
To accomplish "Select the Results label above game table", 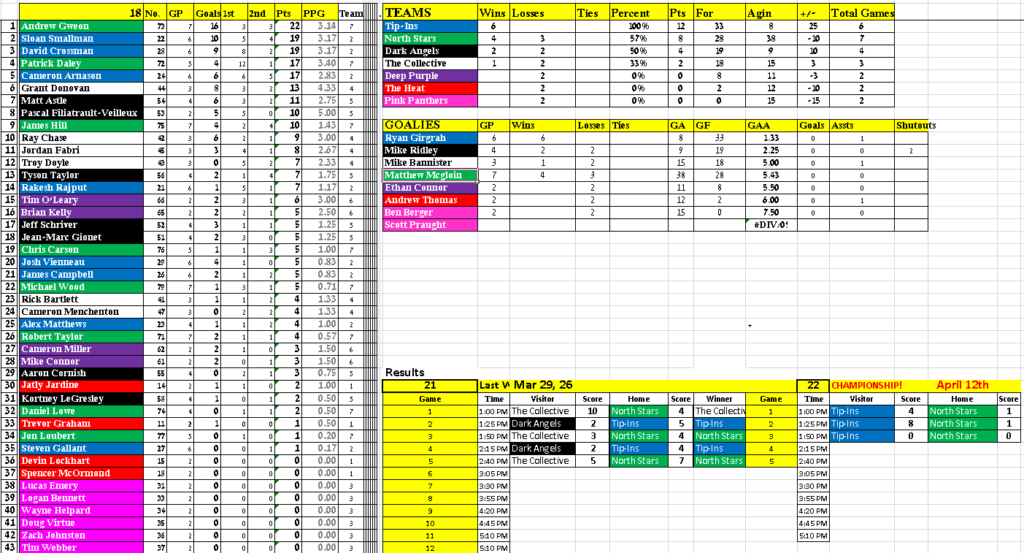I will [404, 373].
